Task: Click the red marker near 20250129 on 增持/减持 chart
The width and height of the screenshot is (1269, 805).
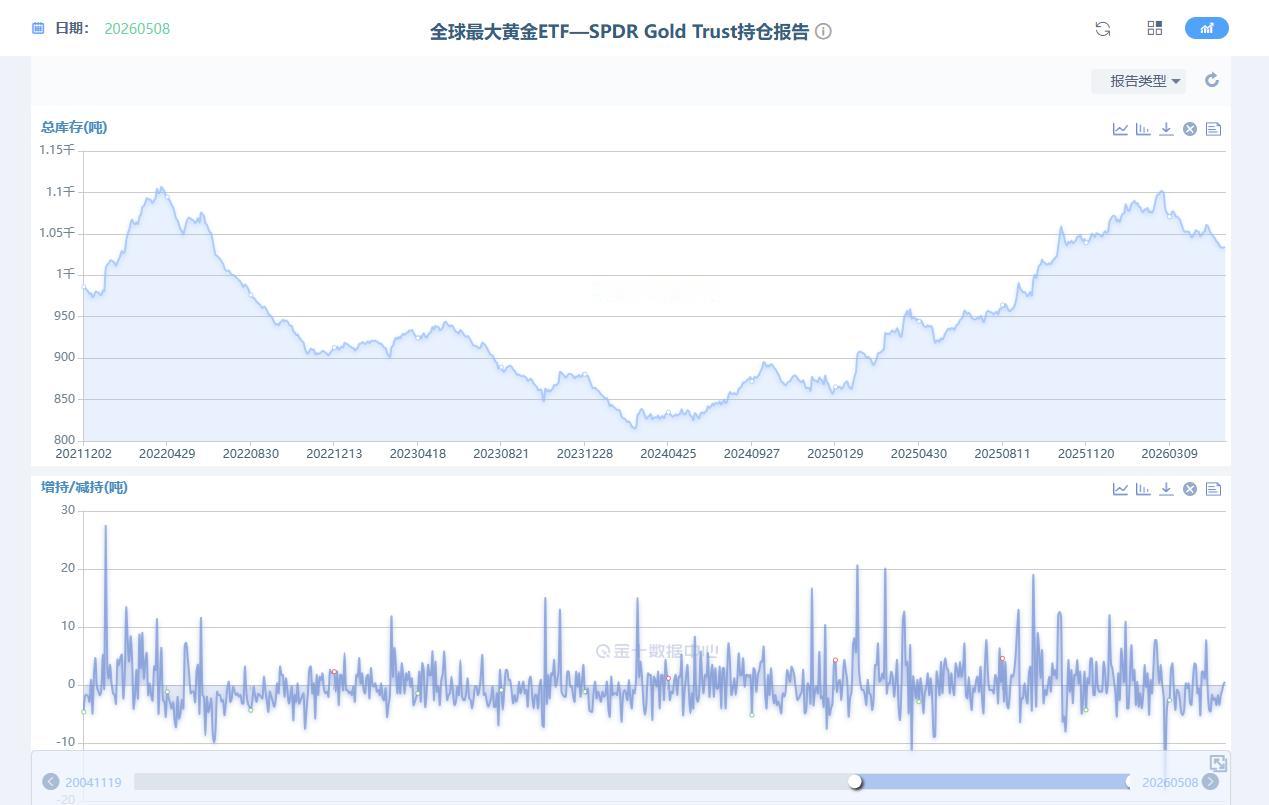Action: pos(835,660)
